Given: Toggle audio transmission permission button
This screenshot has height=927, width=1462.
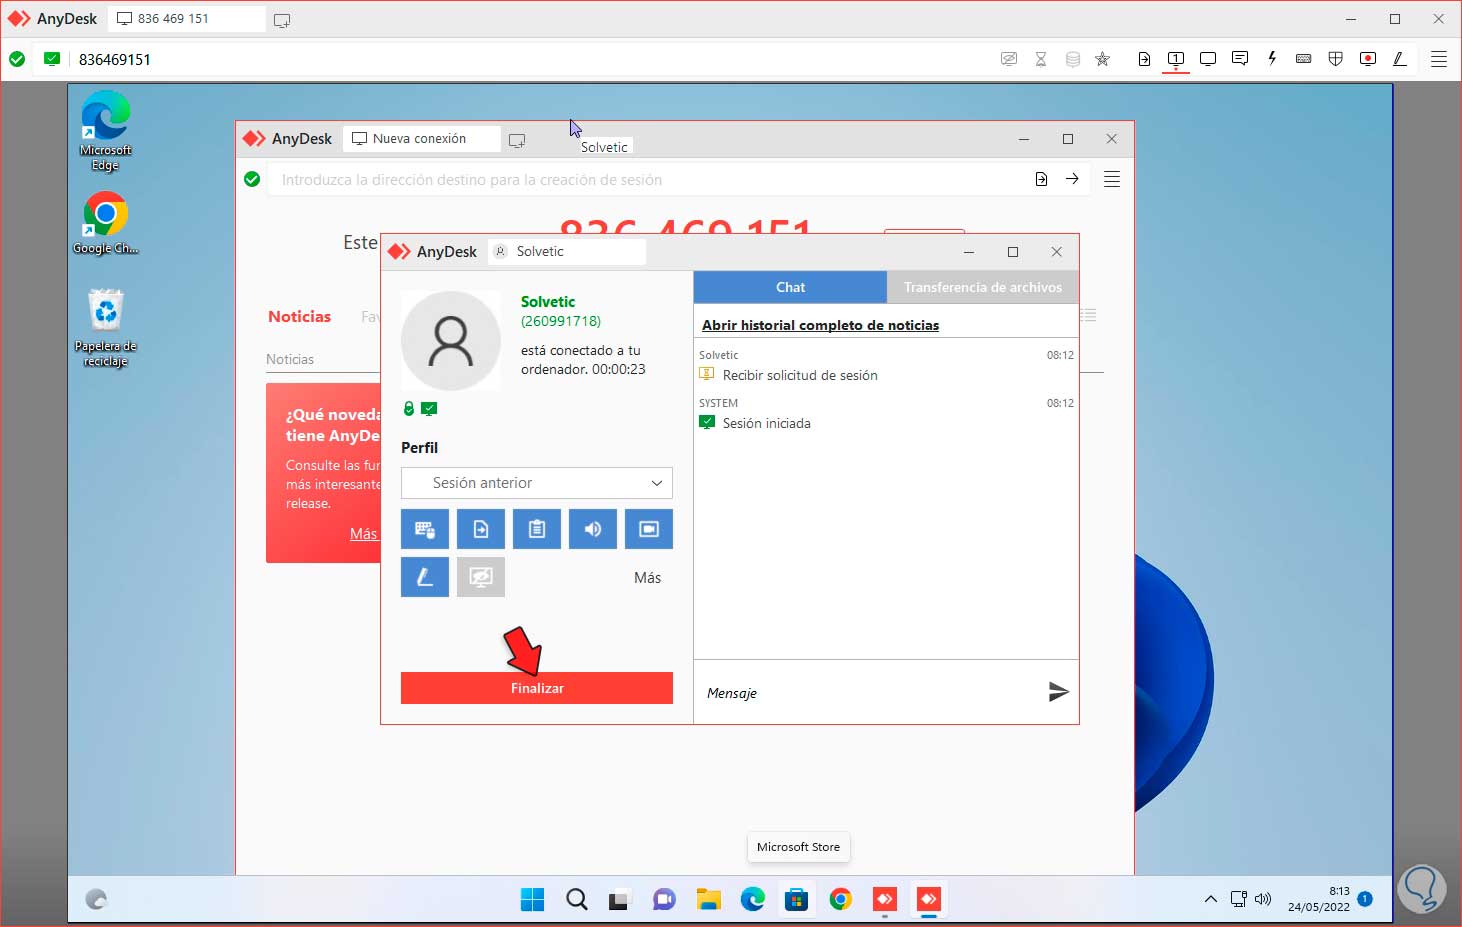Looking at the screenshot, I should coord(593,529).
